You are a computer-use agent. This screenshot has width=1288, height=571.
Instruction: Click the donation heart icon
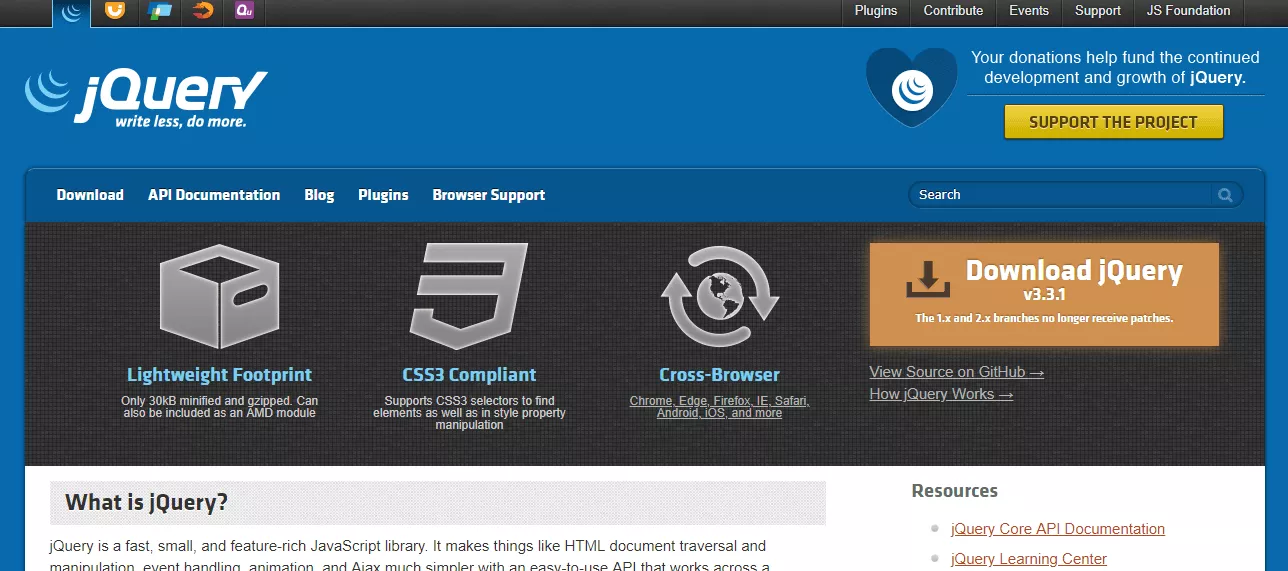[x=911, y=87]
